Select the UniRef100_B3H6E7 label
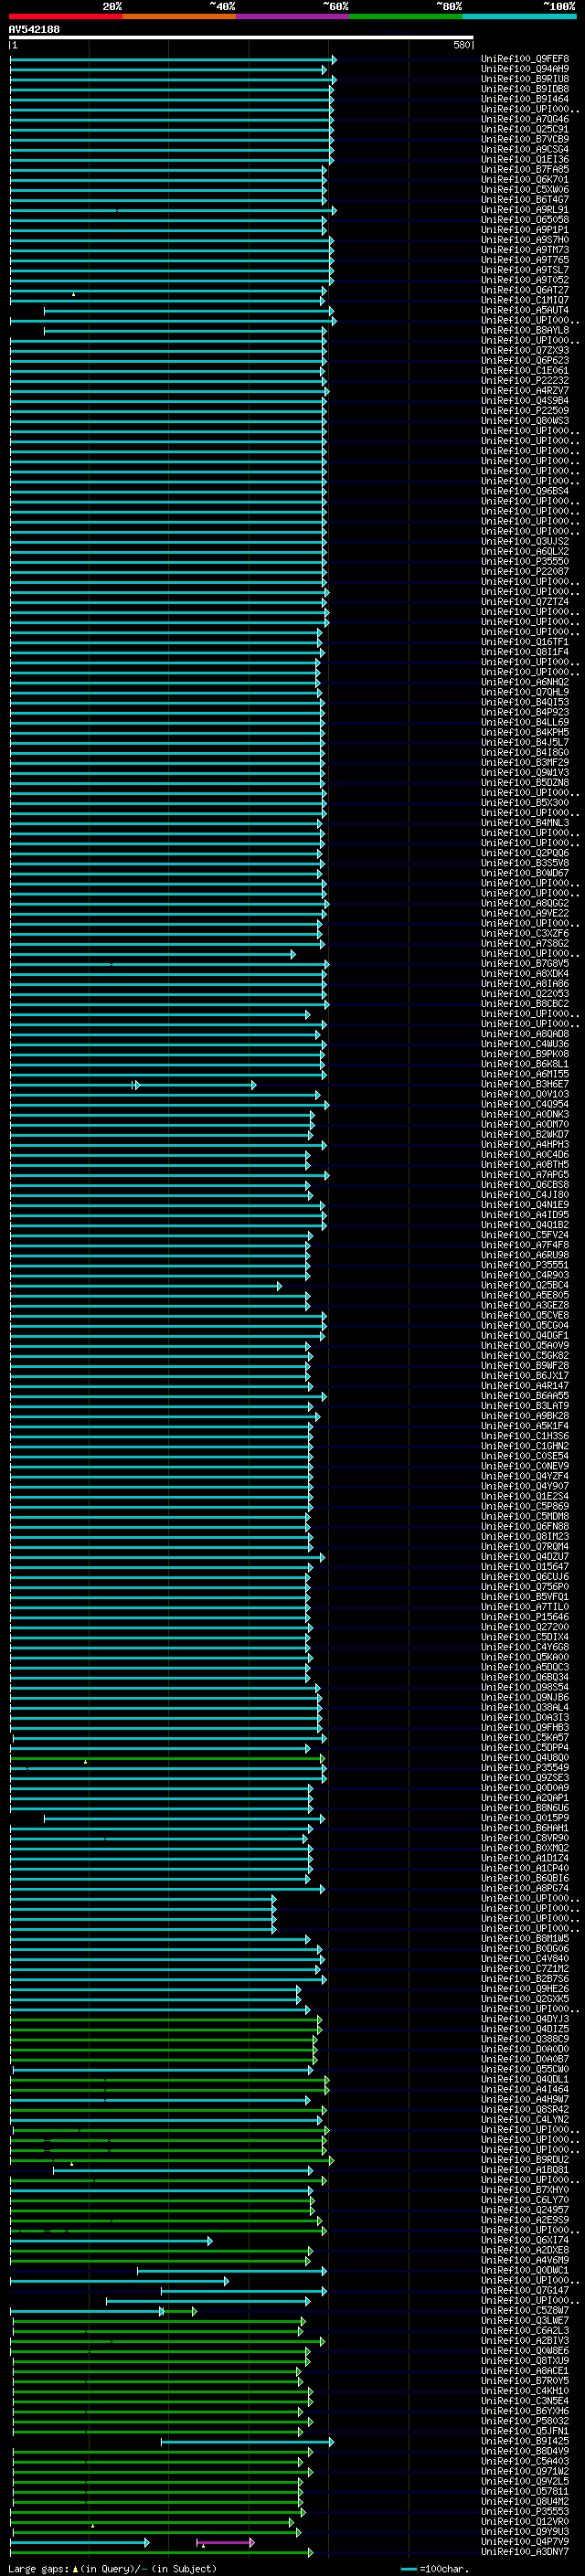Image resolution: width=585 pixels, height=2576 pixels. 525,1084
